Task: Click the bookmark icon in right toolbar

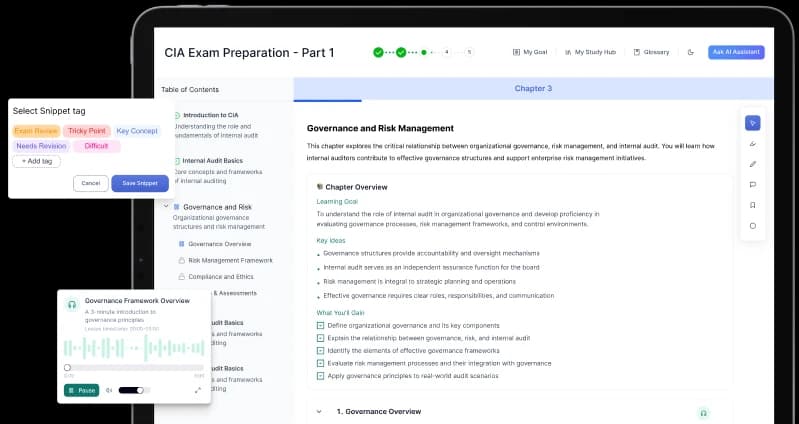Action: tap(753, 205)
